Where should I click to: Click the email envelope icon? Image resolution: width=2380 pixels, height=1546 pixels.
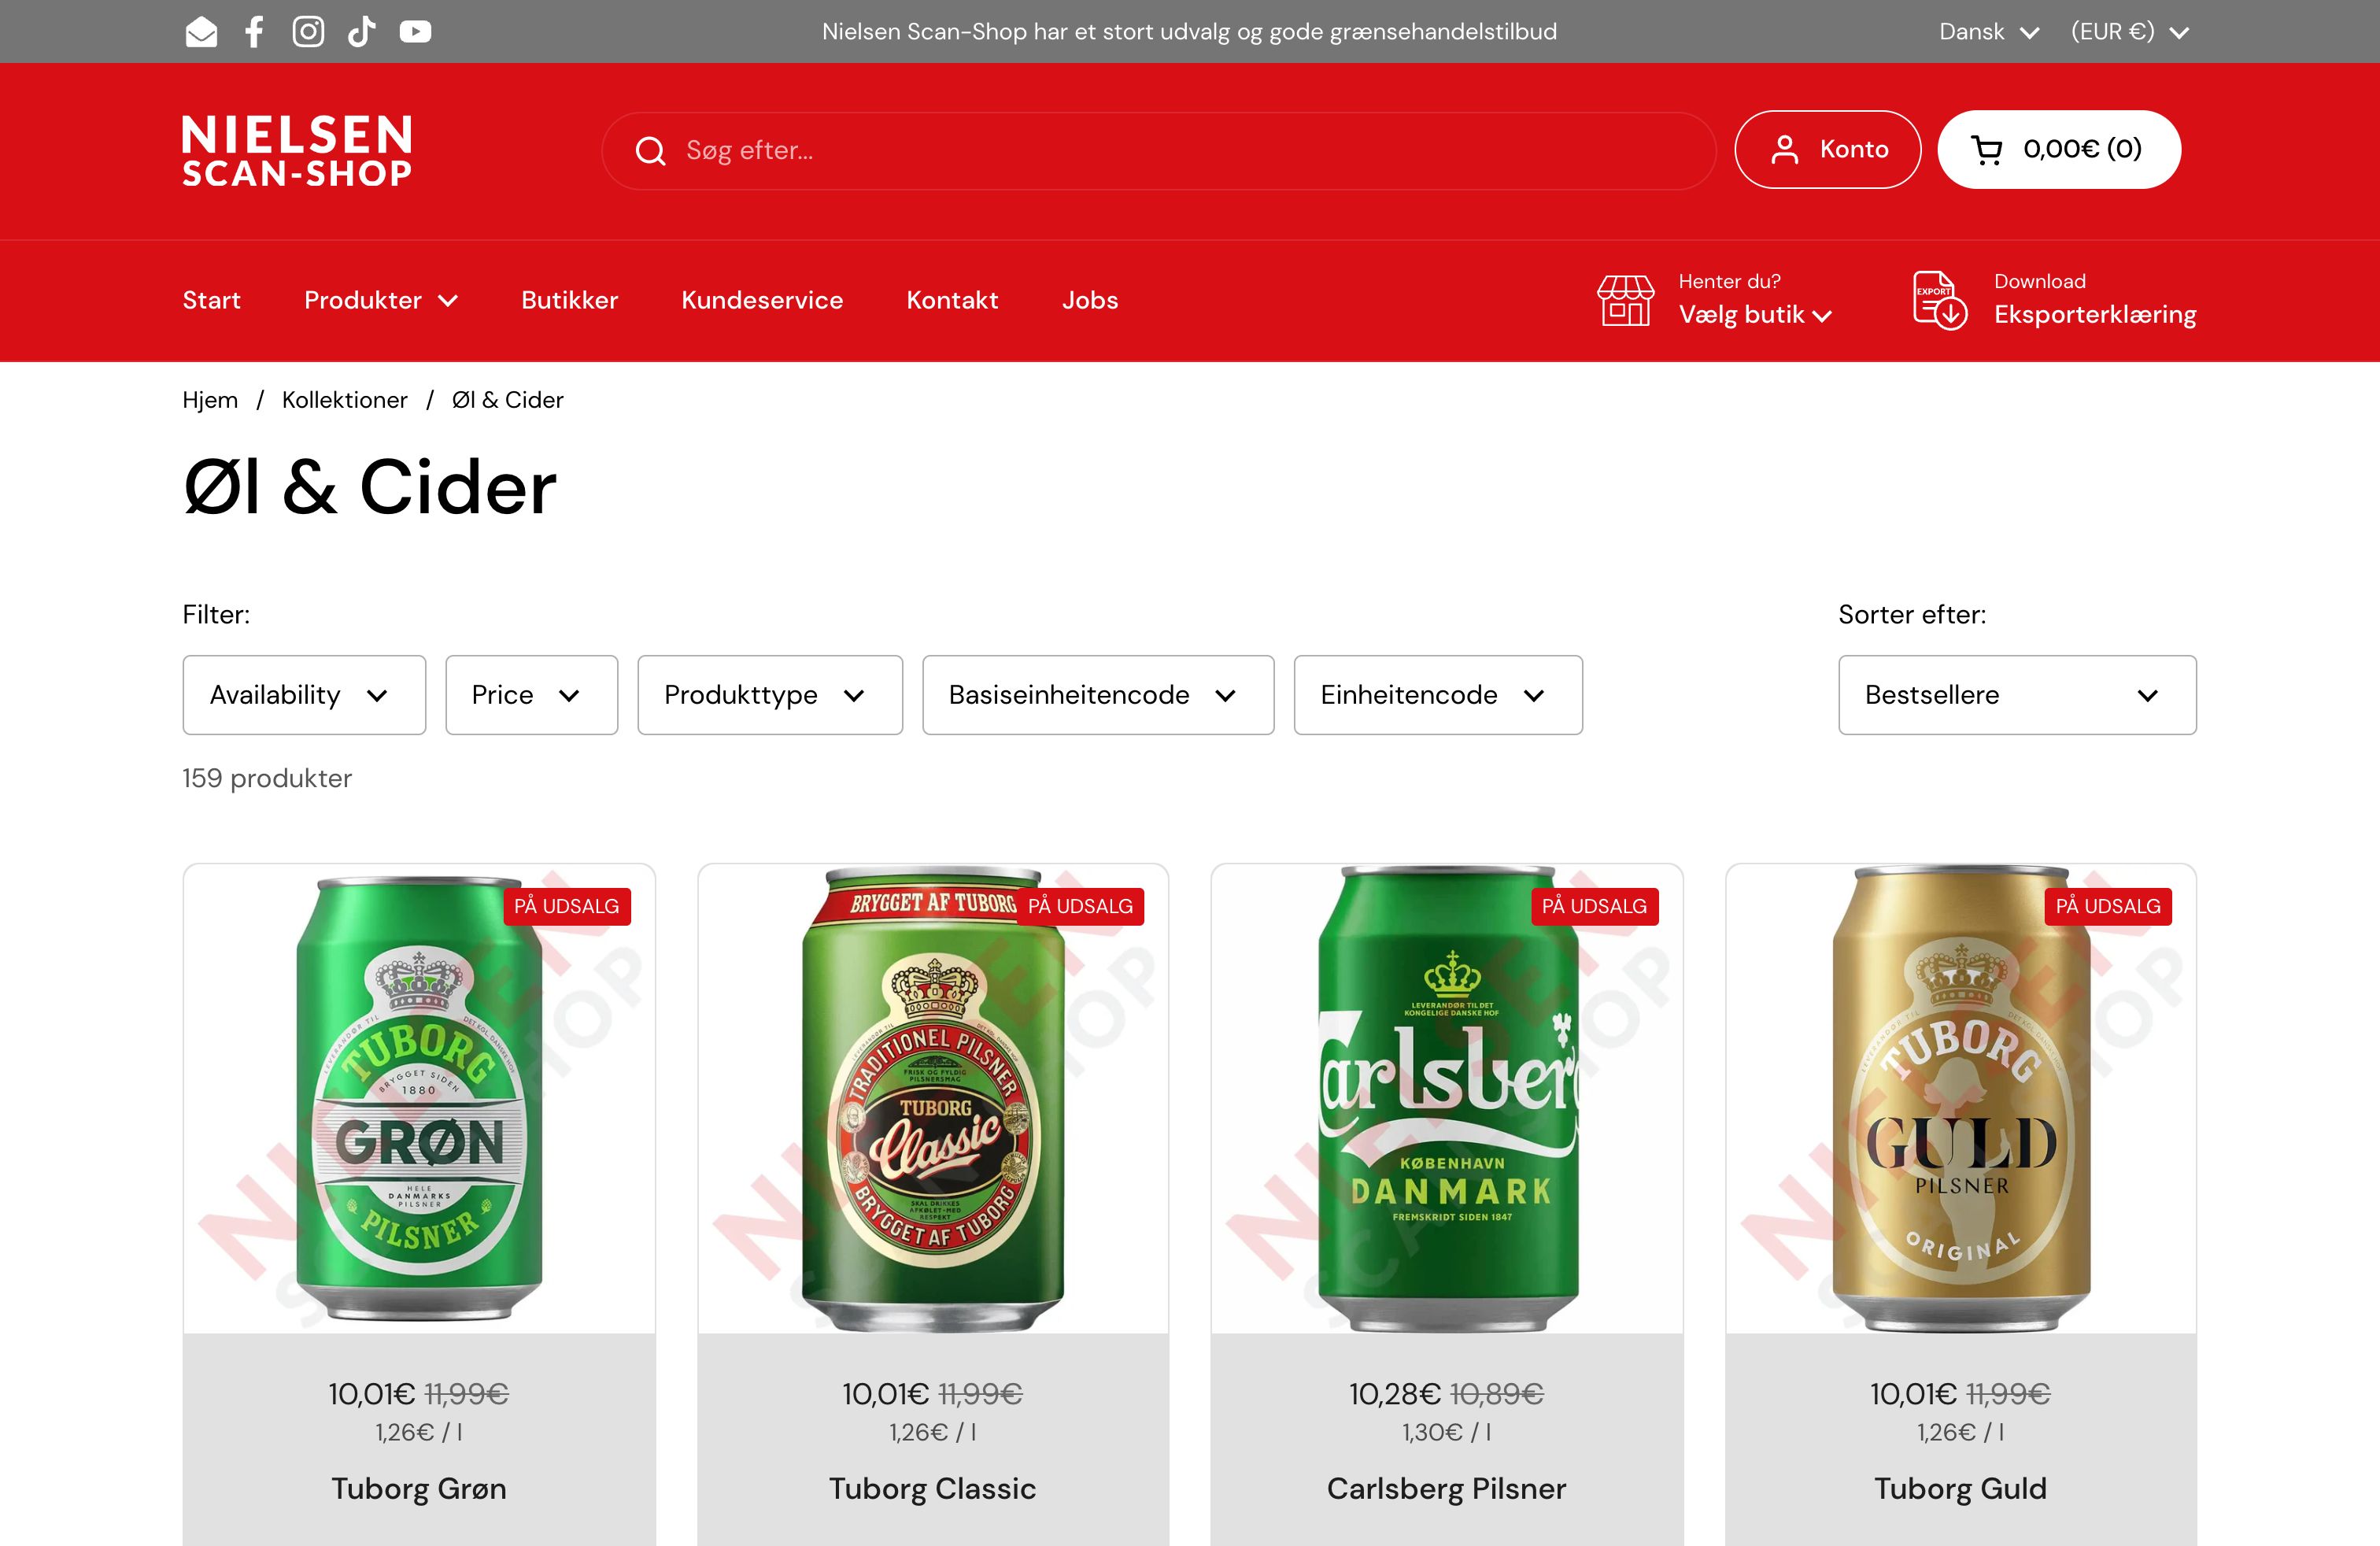pos(201,32)
